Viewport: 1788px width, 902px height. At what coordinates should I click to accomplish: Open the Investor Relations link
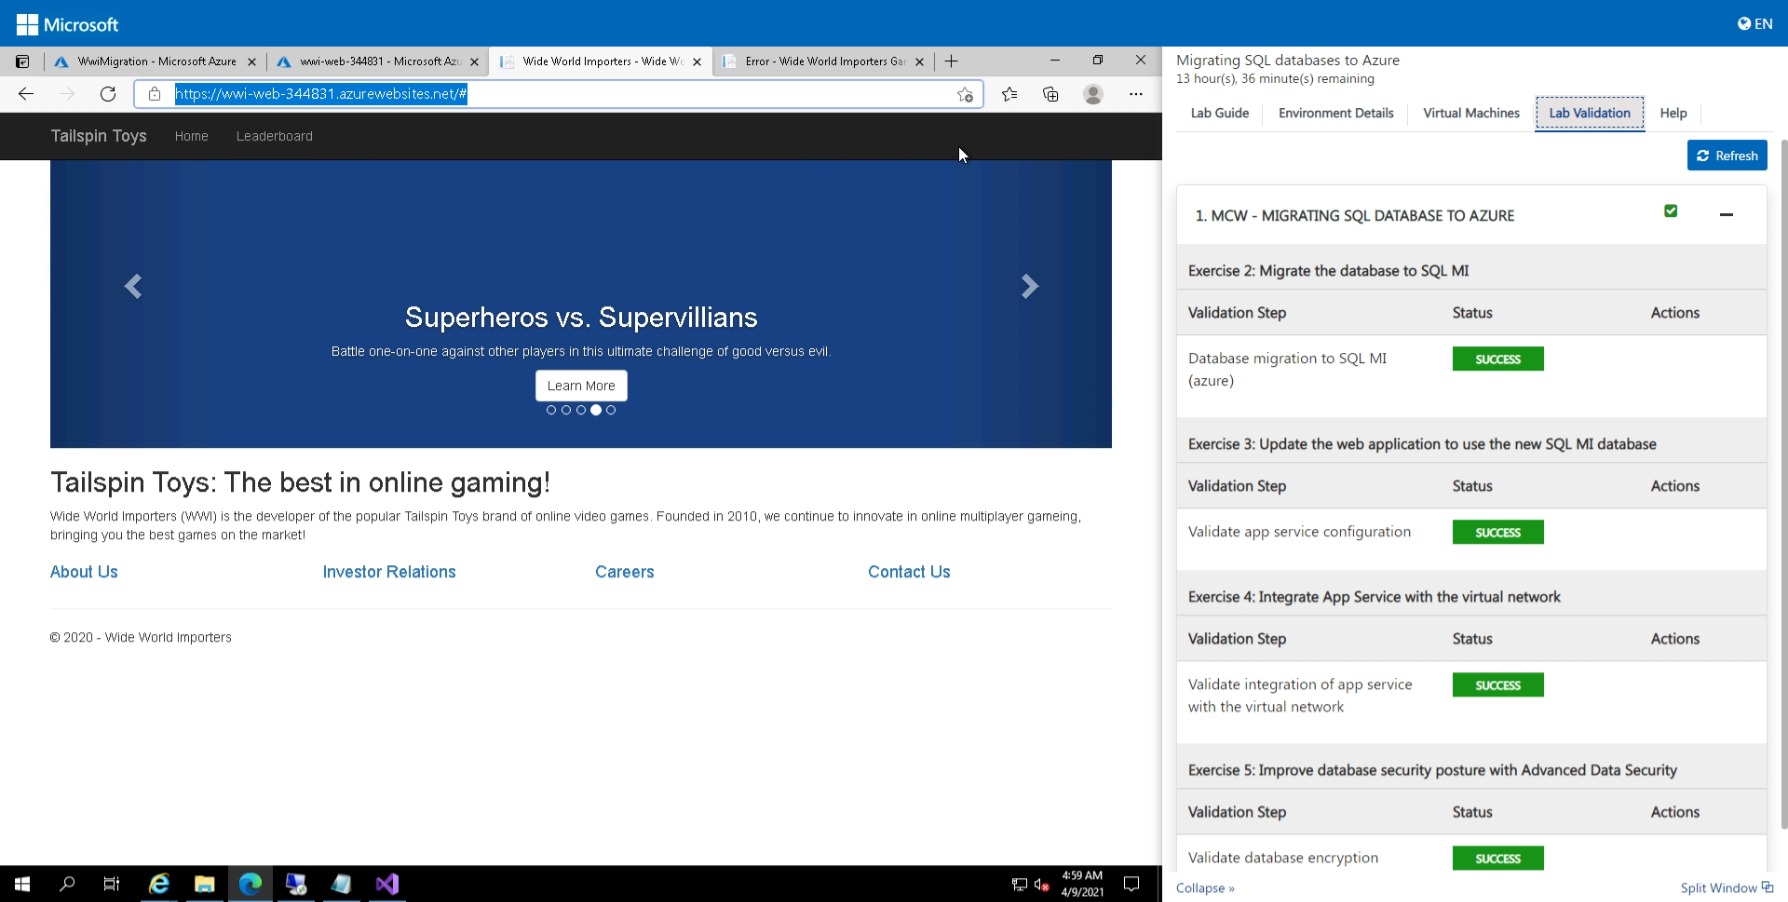pos(389,572)
